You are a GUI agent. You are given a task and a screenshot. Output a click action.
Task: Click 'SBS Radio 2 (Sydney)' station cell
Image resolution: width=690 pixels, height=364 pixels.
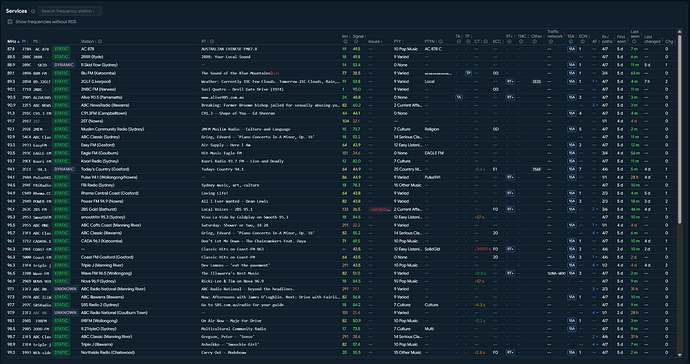100,305
